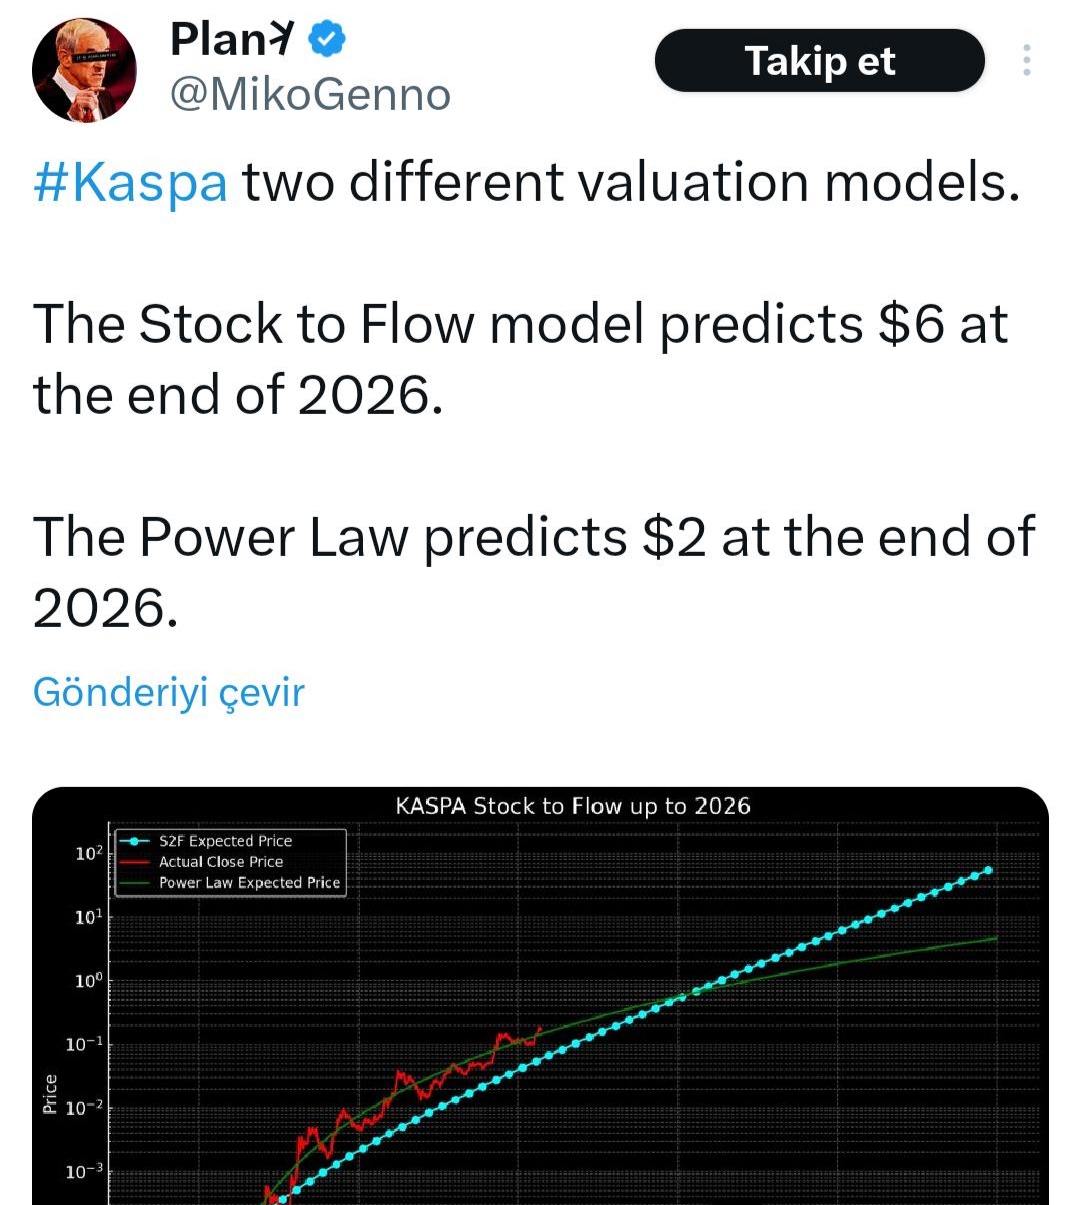This screenshot has width=1080, height=1205.
Task: Click the "S2F Expected Price" legend label
Action: 225,841
